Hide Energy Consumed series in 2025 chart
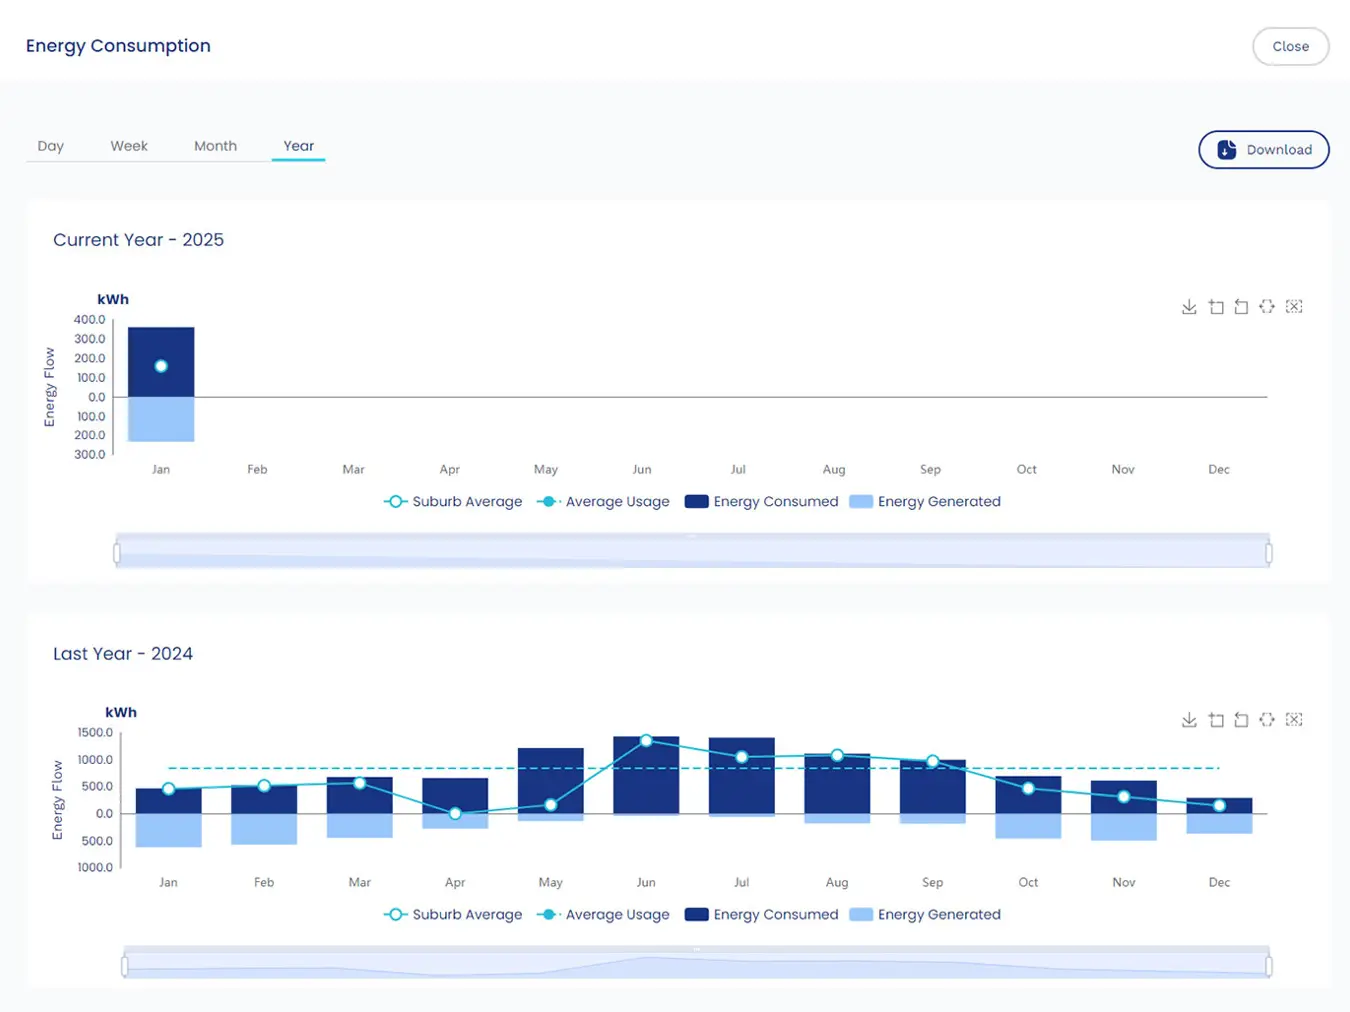 click(762, 502)
